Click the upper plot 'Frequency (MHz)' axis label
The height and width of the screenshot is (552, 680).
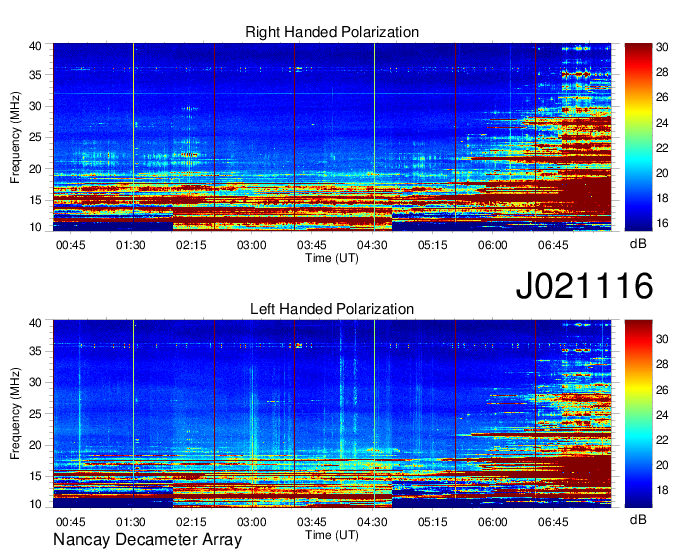15,137
